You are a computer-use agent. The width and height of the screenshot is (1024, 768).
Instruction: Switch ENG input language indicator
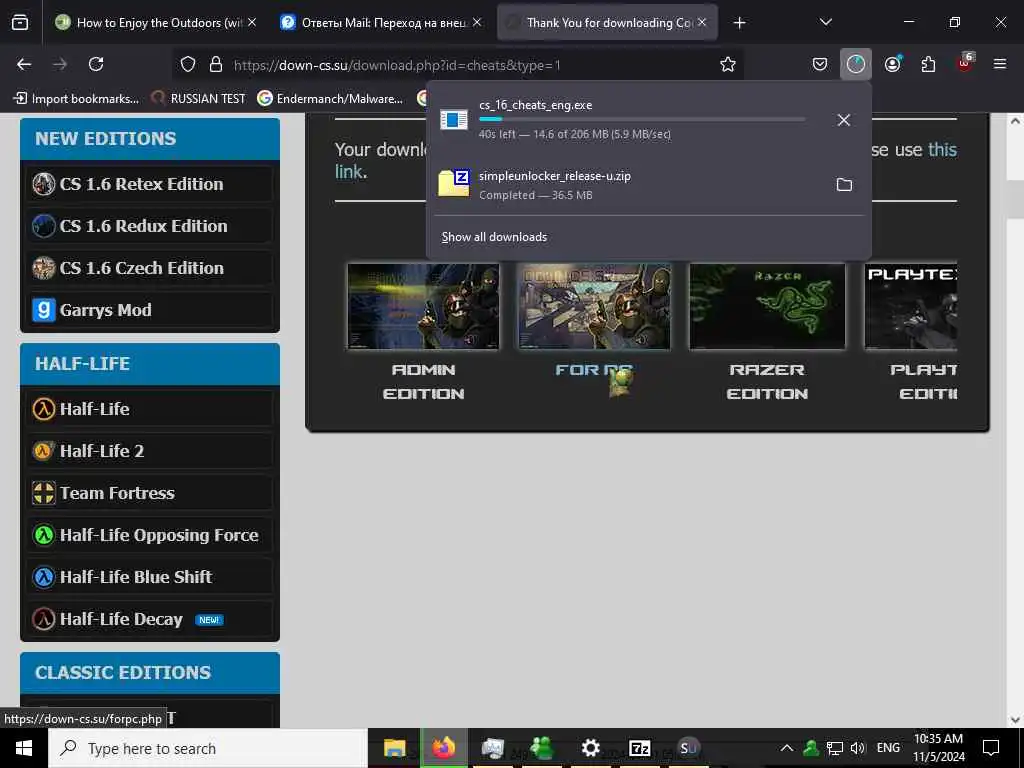(x=888, y=748)
